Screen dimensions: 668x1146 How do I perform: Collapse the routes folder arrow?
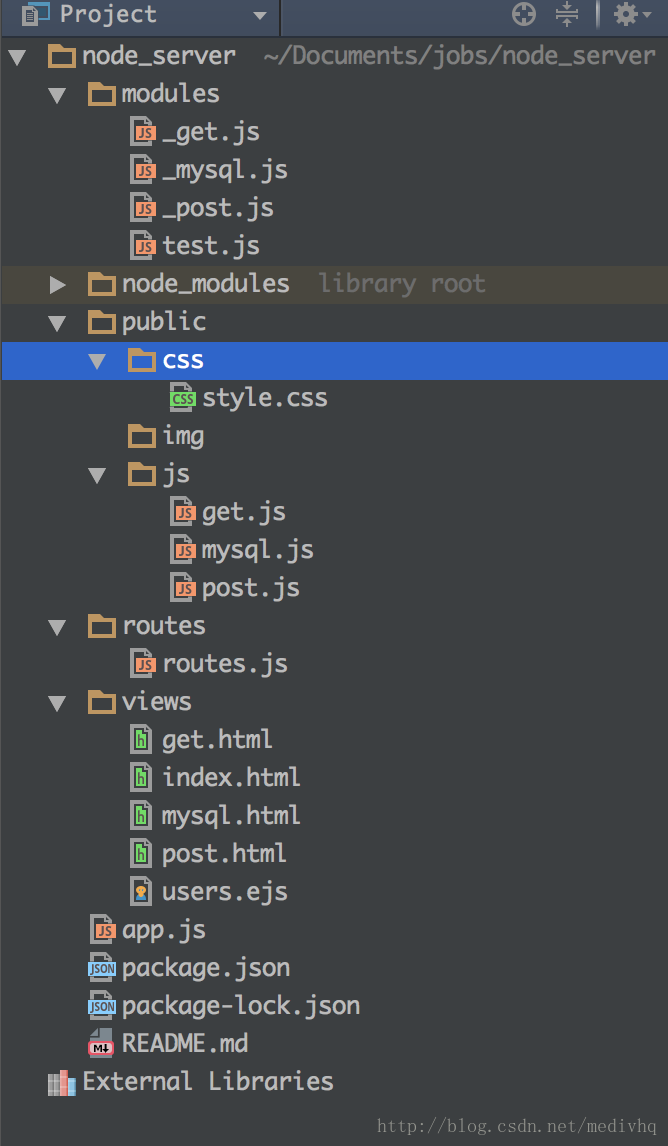[x=57, y=627]
